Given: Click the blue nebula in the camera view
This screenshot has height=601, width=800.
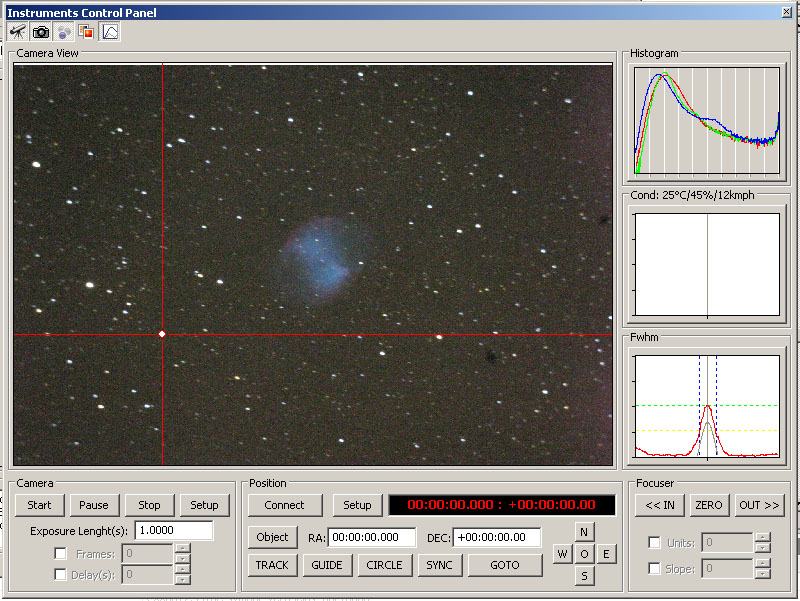Looking at the screenshot, I should point(323,260).
